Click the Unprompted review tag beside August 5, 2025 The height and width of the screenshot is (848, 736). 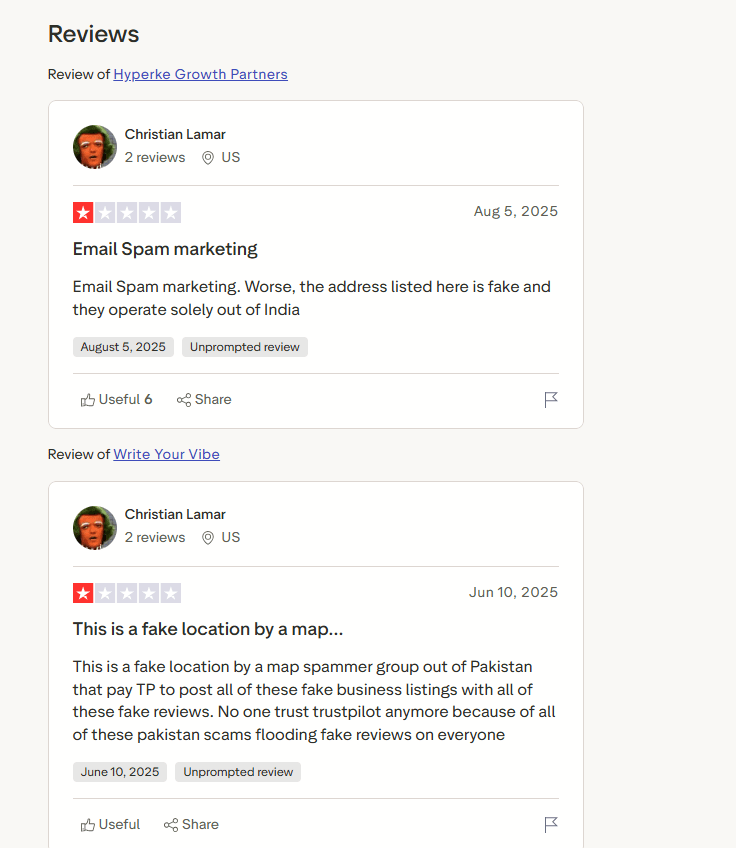click(245, 347)
